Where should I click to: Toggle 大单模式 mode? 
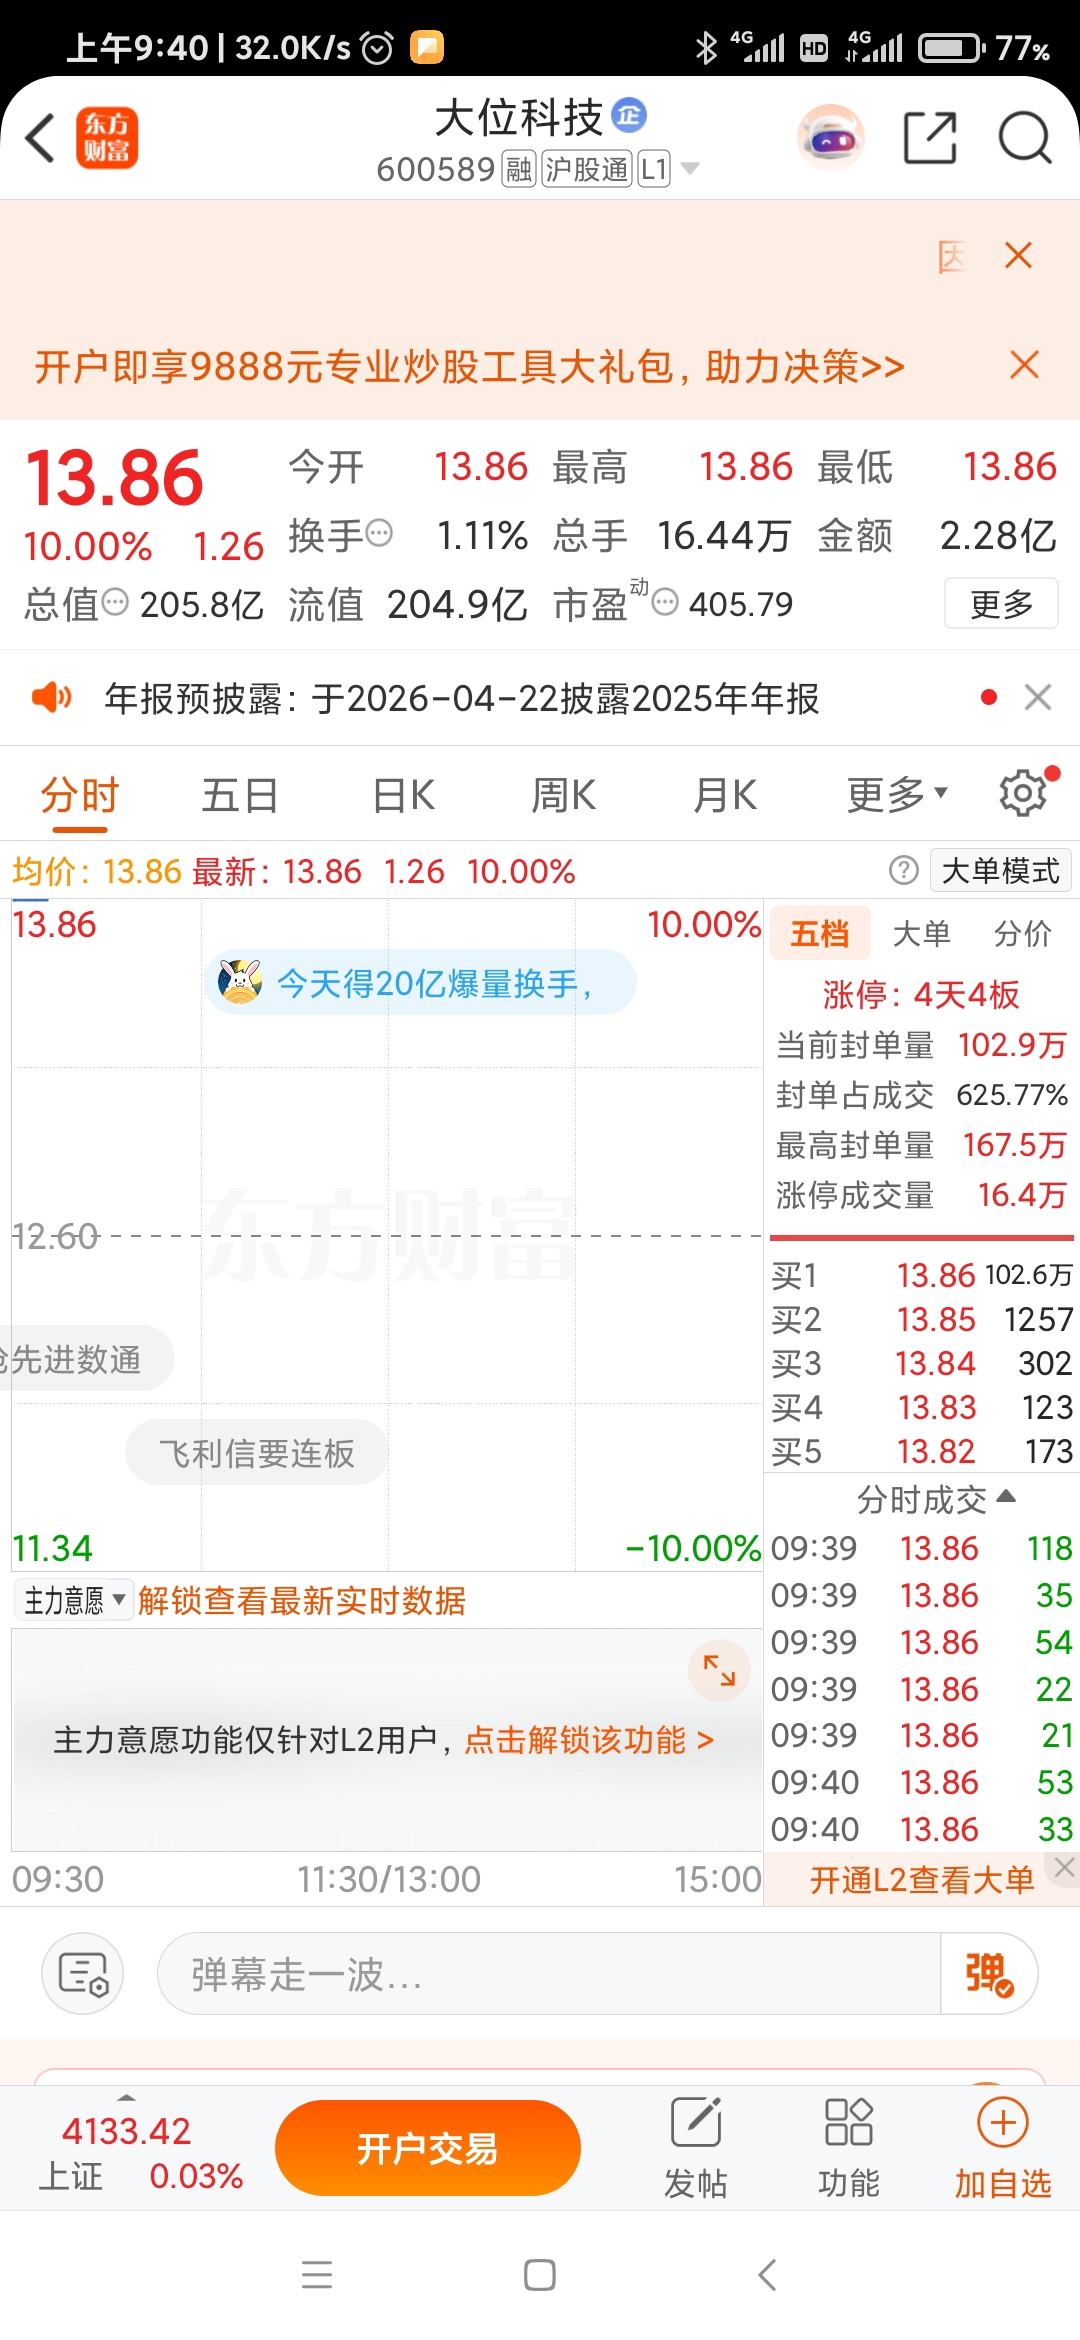(x=1000, y=870)
